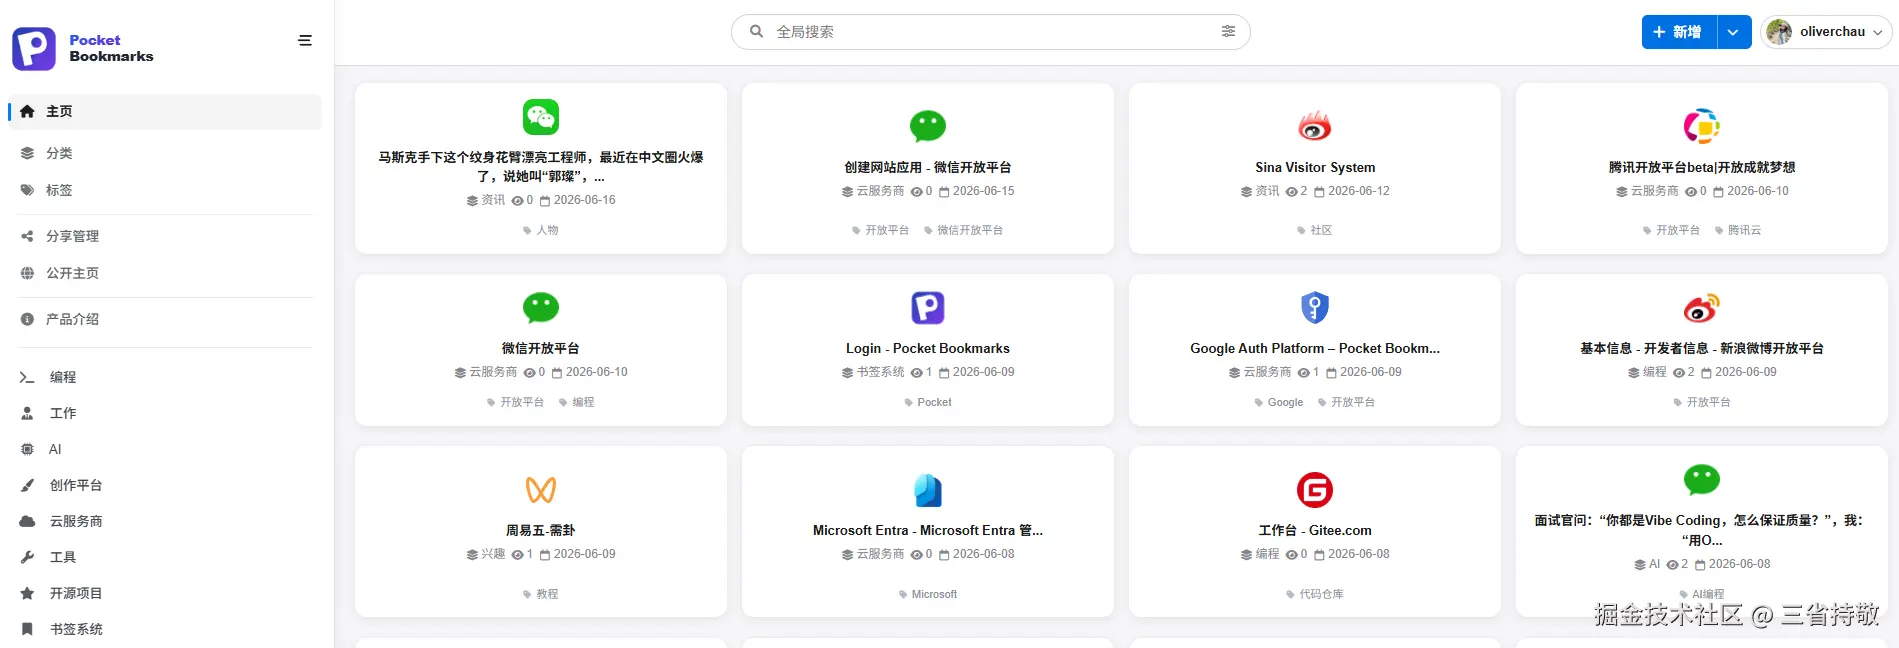Click the 腾讯云 tag
This screenshot has height=648, width=1899.
pyautogui.click(x=1738, y=230)
